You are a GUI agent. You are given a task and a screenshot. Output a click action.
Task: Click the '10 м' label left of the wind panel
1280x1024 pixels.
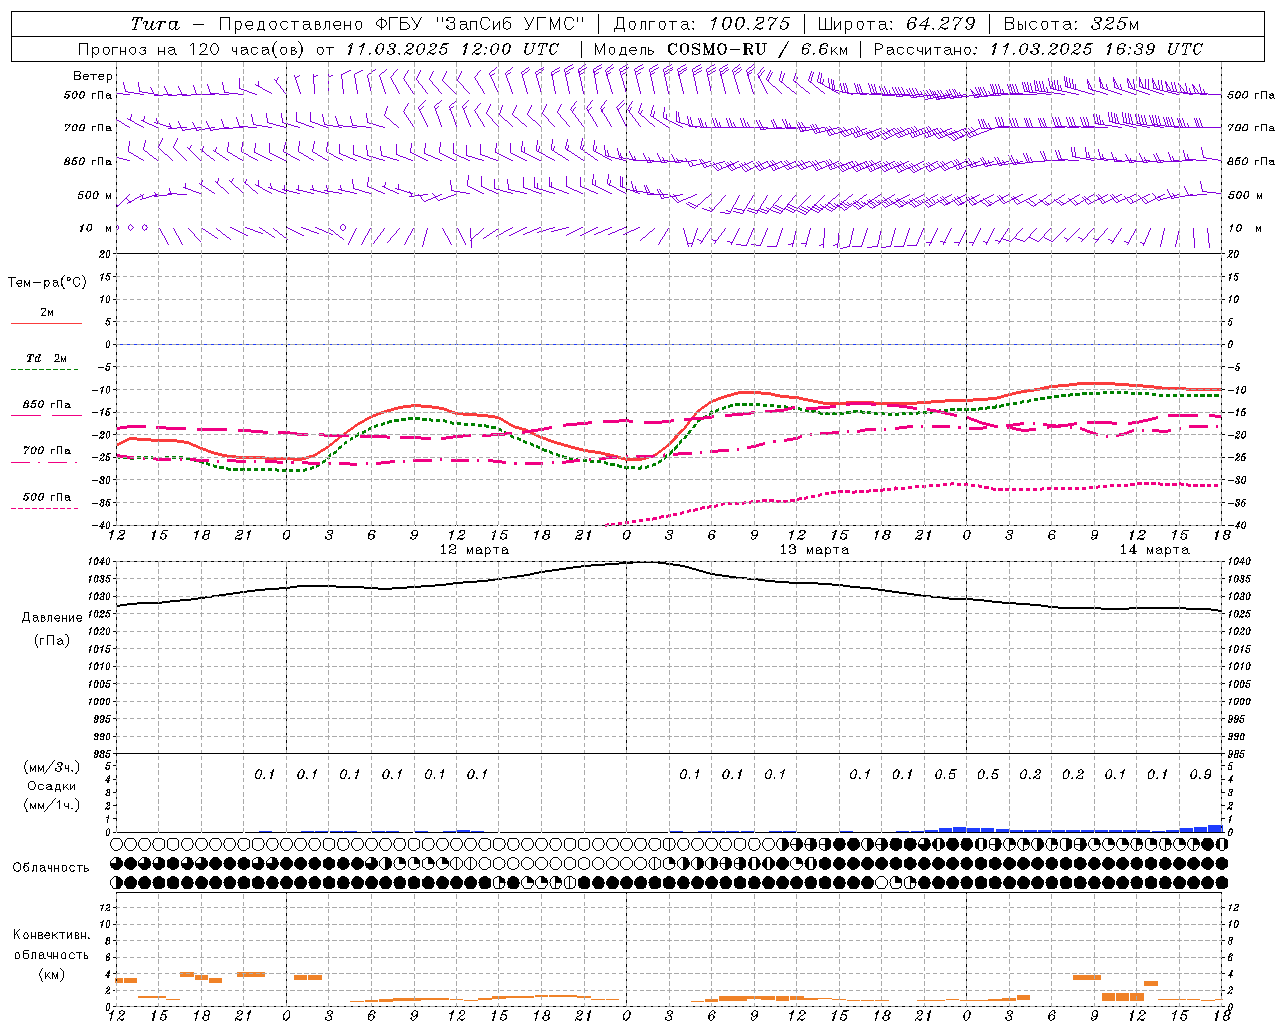pos(96,228)
